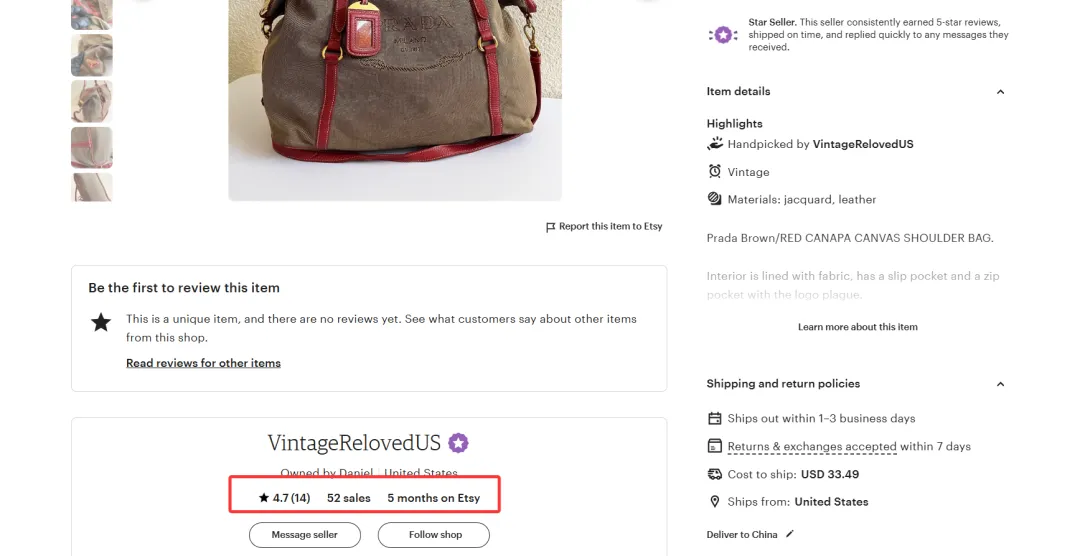Screen dimensions: 1080x556
Task: Click the pencil icon next to Deliver to China
Action: pos(790,534)
